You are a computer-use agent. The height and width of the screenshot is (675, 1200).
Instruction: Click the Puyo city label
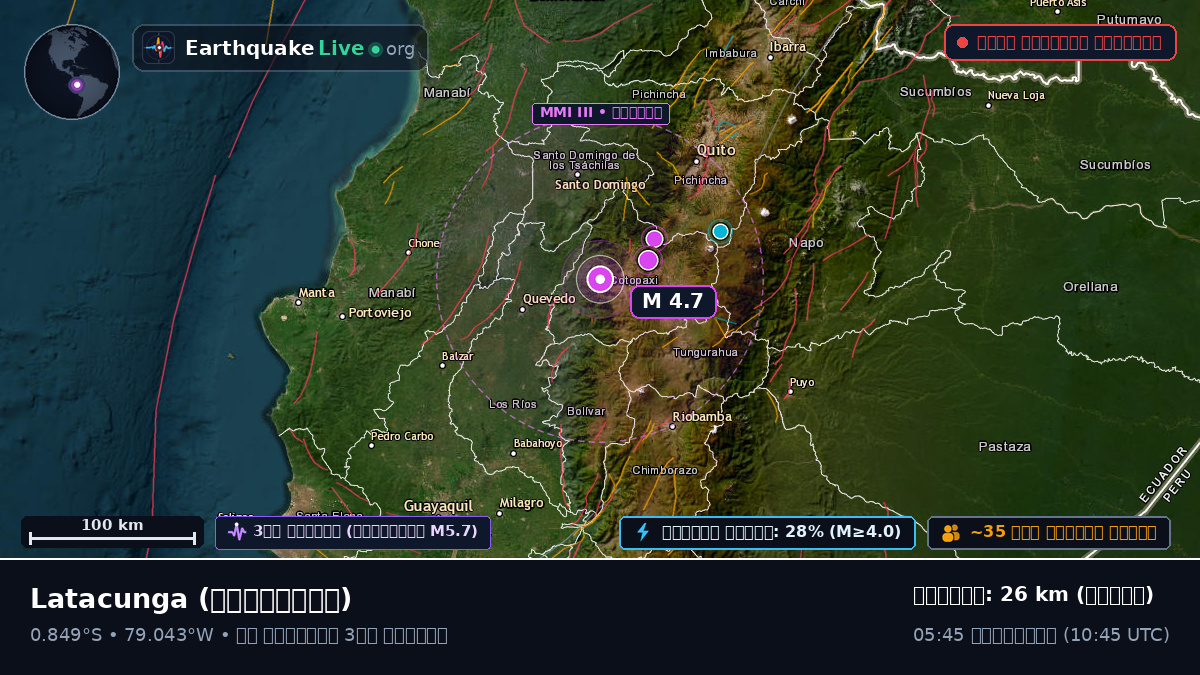802,383
